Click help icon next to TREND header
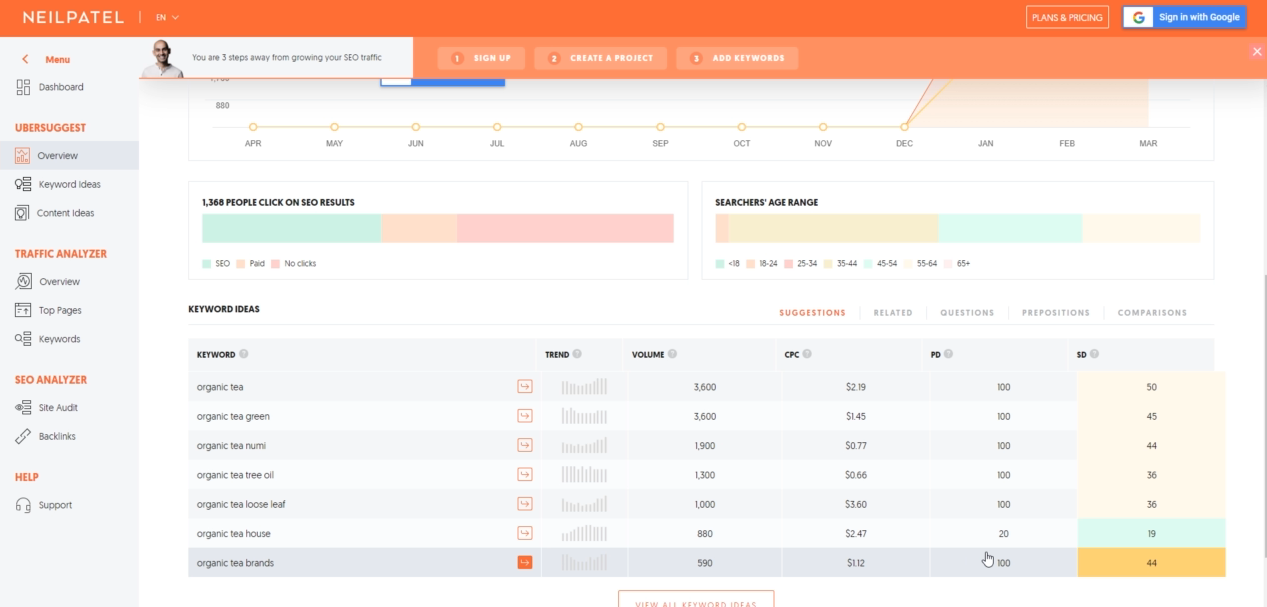 coord(577,354)
